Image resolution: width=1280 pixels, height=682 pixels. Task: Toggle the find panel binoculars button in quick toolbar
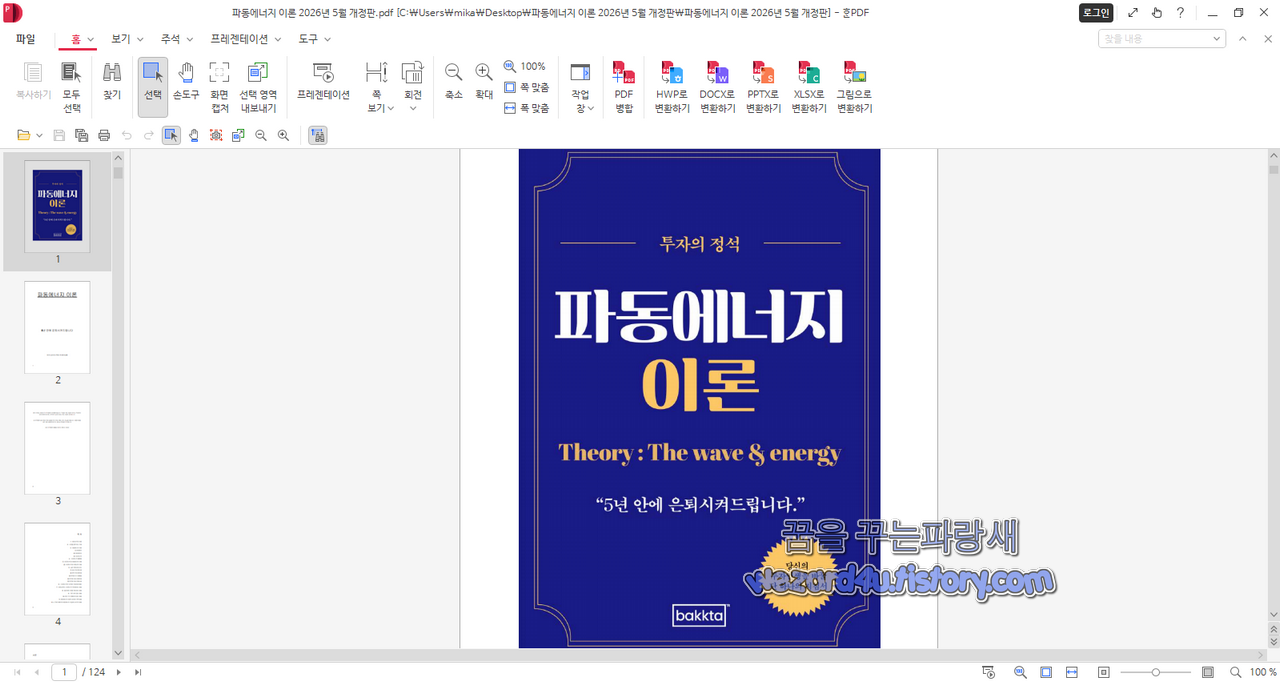coord(318,135)
